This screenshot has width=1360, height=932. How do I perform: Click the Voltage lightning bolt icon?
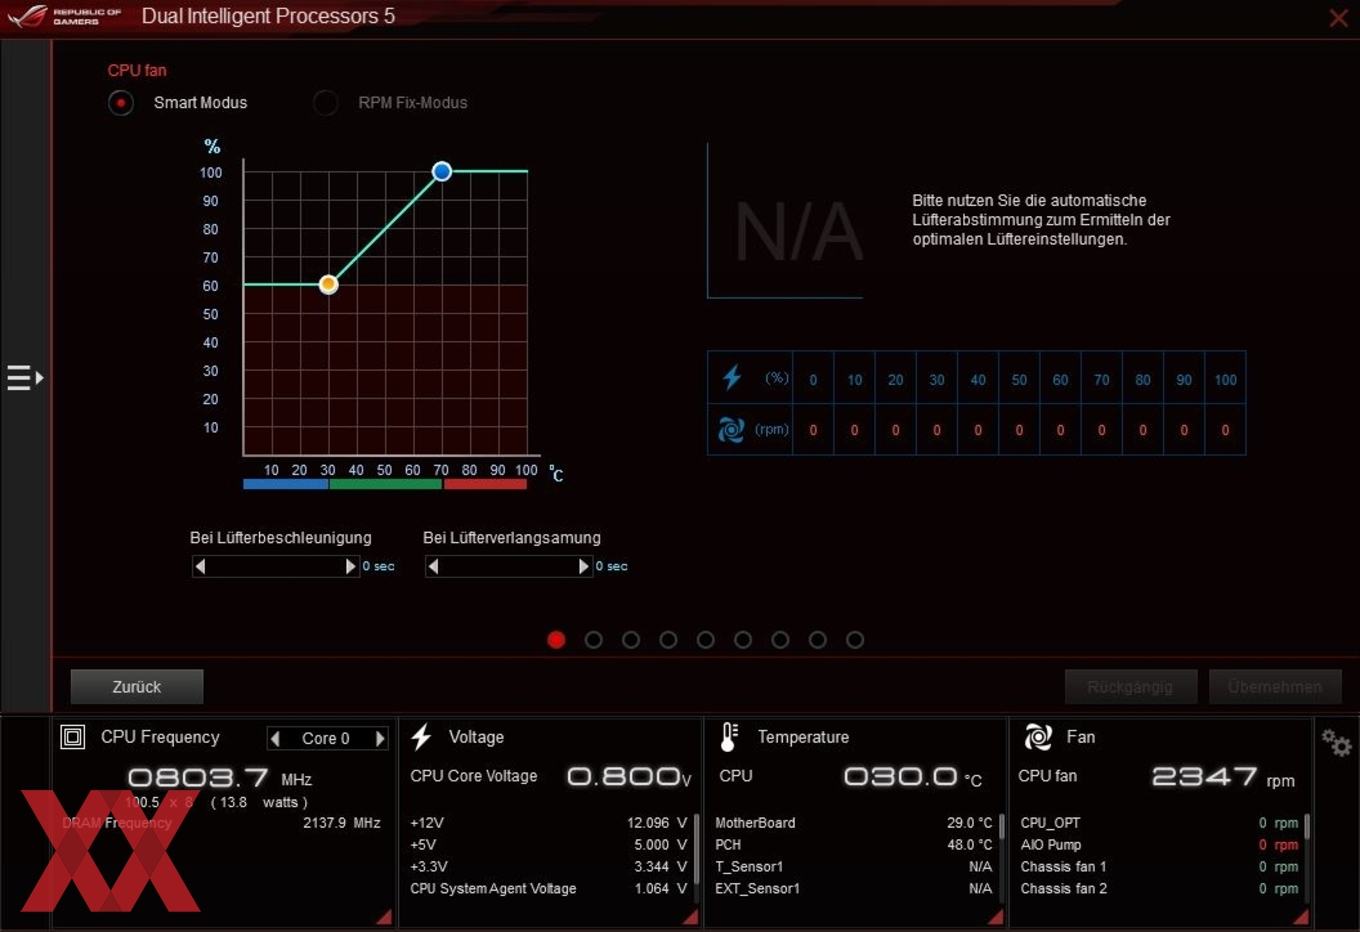[421, 737]
